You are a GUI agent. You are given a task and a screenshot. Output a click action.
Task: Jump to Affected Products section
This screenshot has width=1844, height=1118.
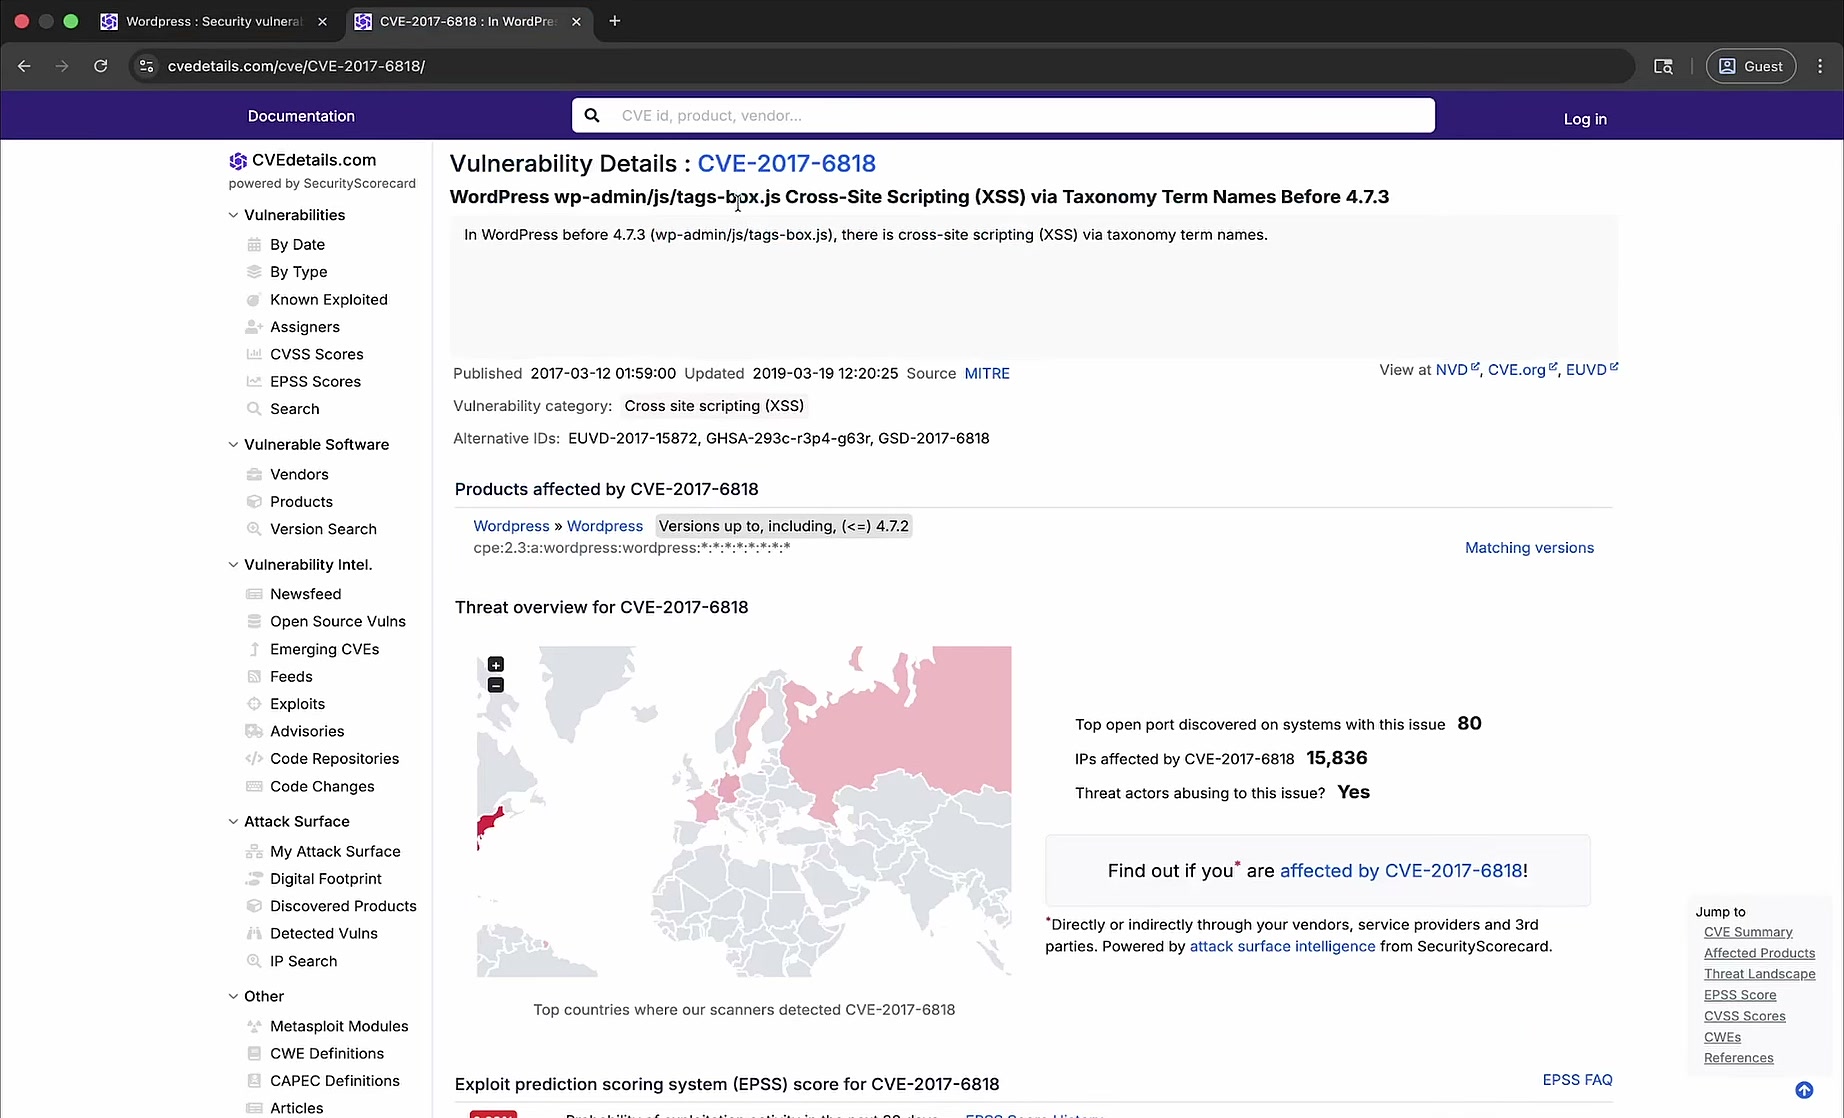(1759, 953)
